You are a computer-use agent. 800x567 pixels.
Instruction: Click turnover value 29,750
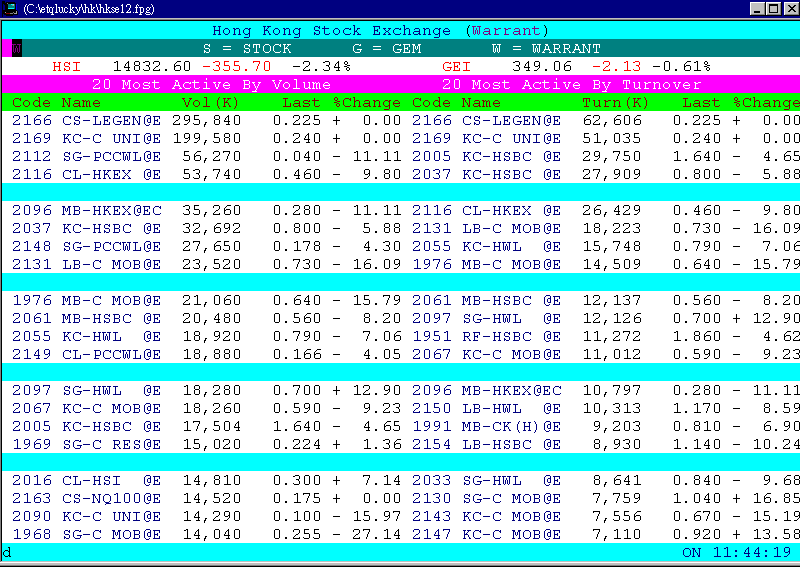click(611, 156)
